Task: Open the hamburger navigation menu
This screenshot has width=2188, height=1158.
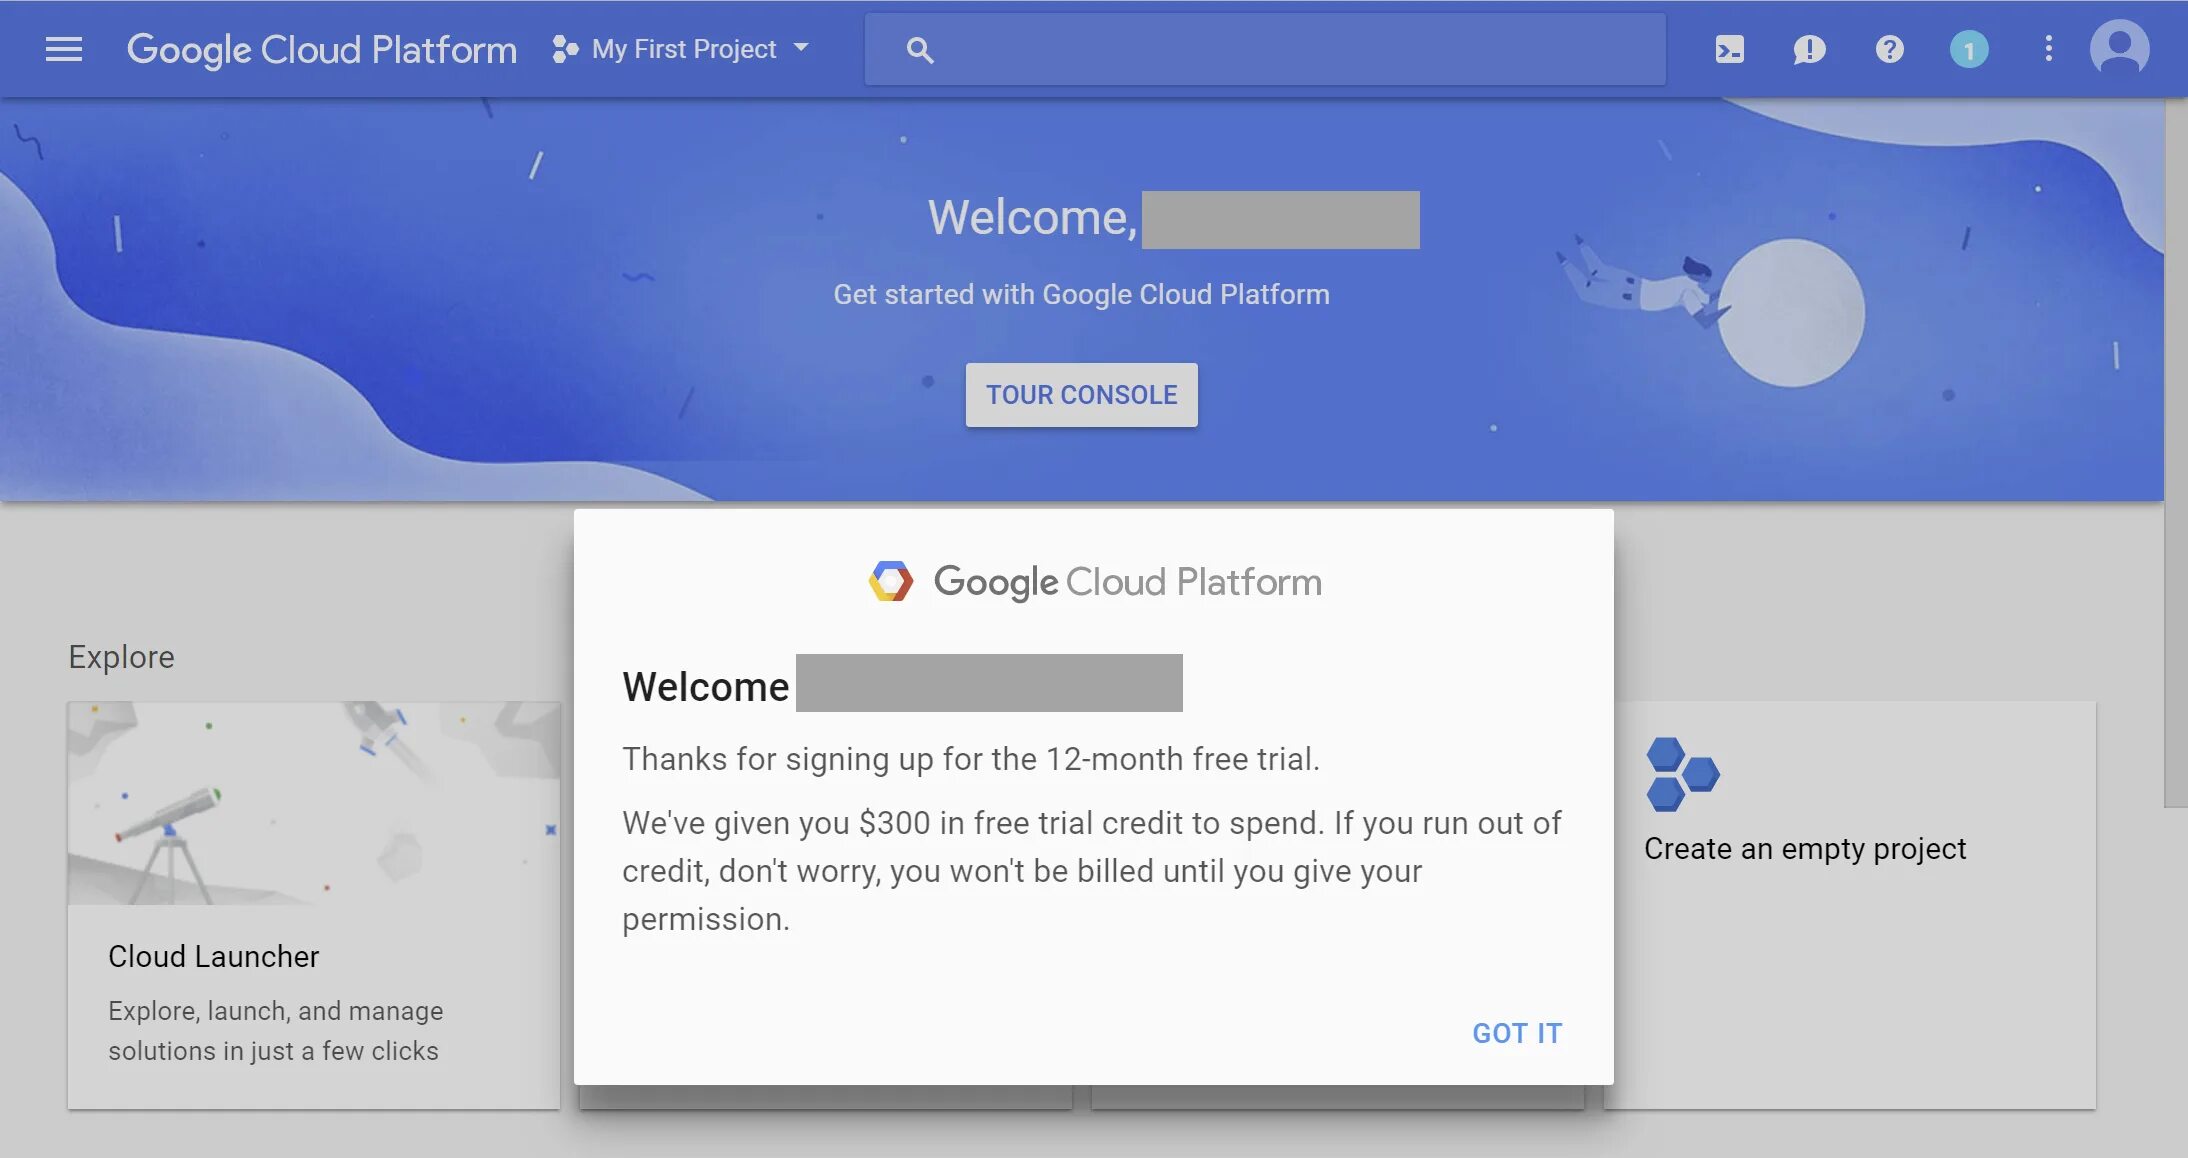Action: (64, 49)
